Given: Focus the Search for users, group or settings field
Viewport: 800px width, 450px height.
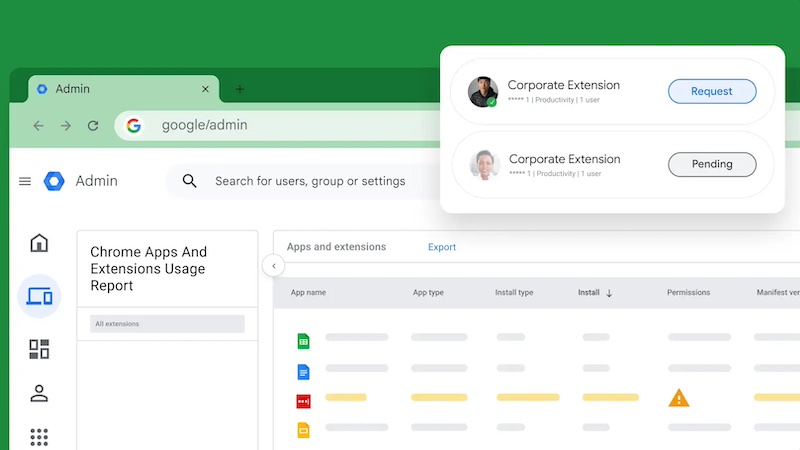Looking at the screenshot, I should point(310,181).
